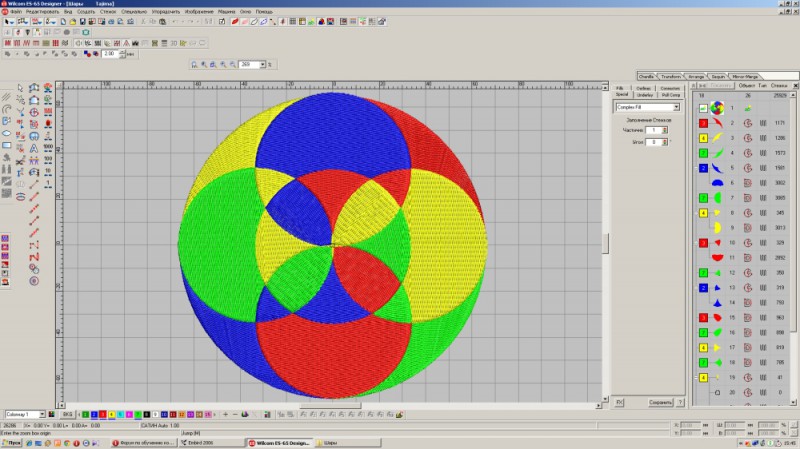The image size is (800, 449).
Task: Click the red TrueView leaf icon
Action: tap(235, 21)
